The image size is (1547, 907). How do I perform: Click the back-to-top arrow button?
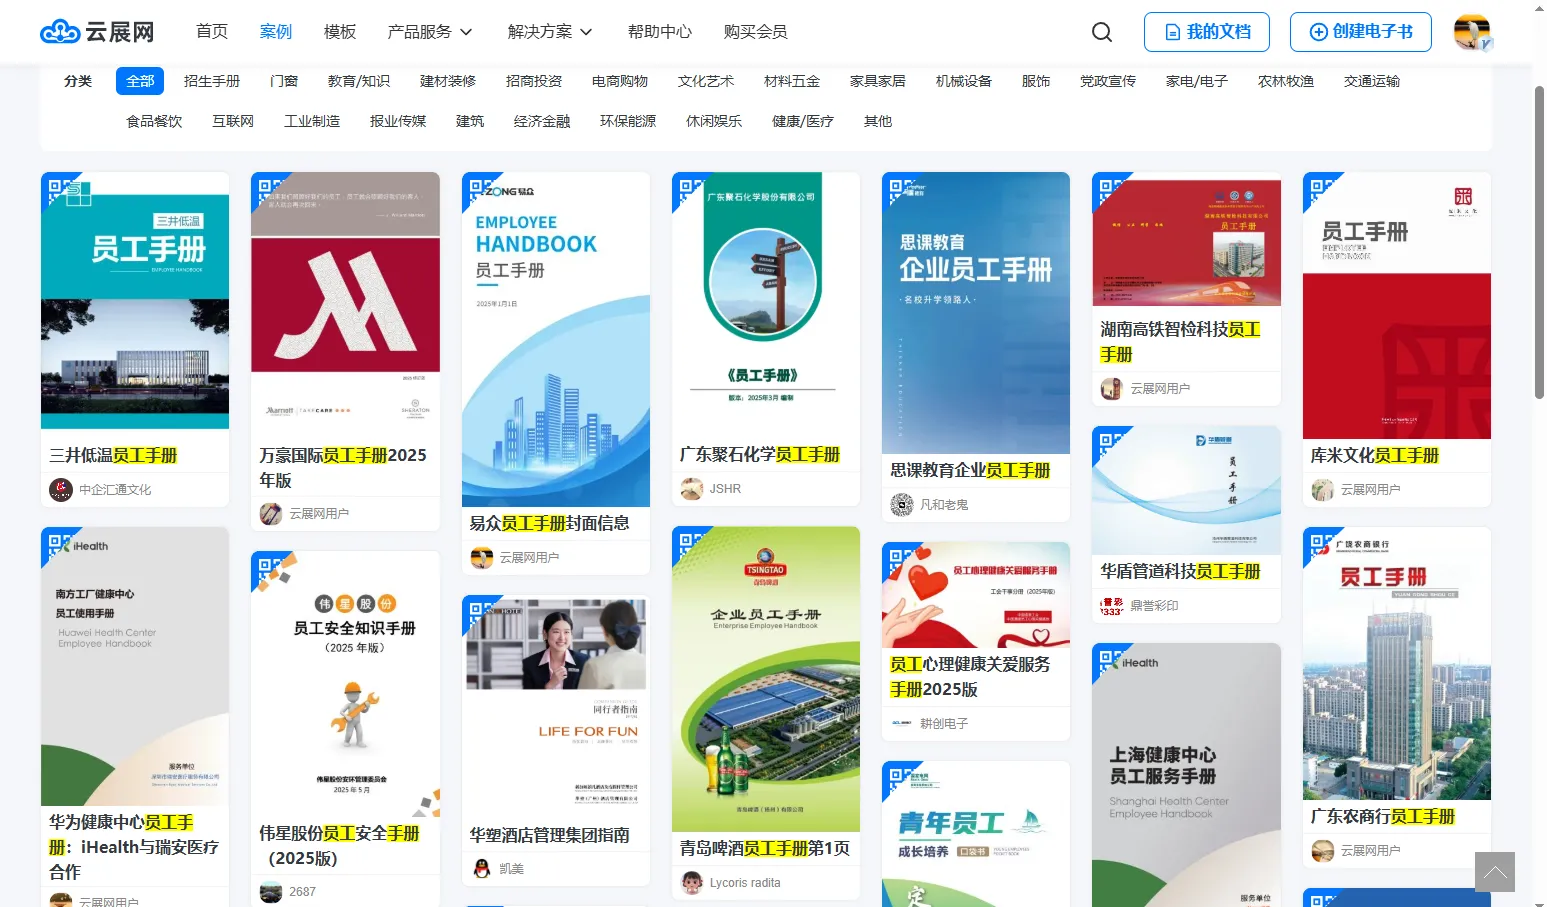1495,872
